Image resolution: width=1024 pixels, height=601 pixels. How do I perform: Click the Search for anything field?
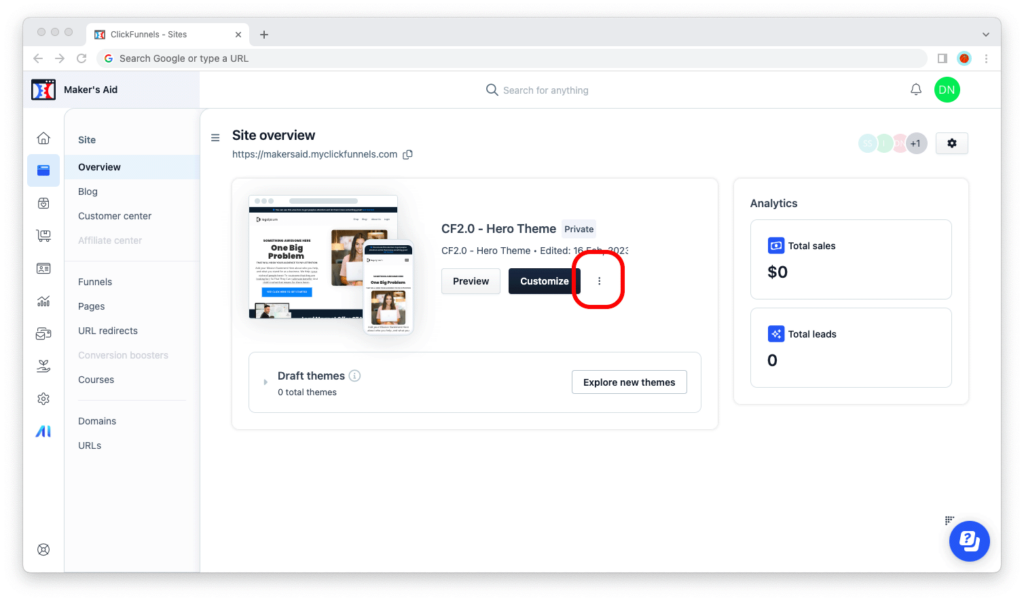pos(537,90)
